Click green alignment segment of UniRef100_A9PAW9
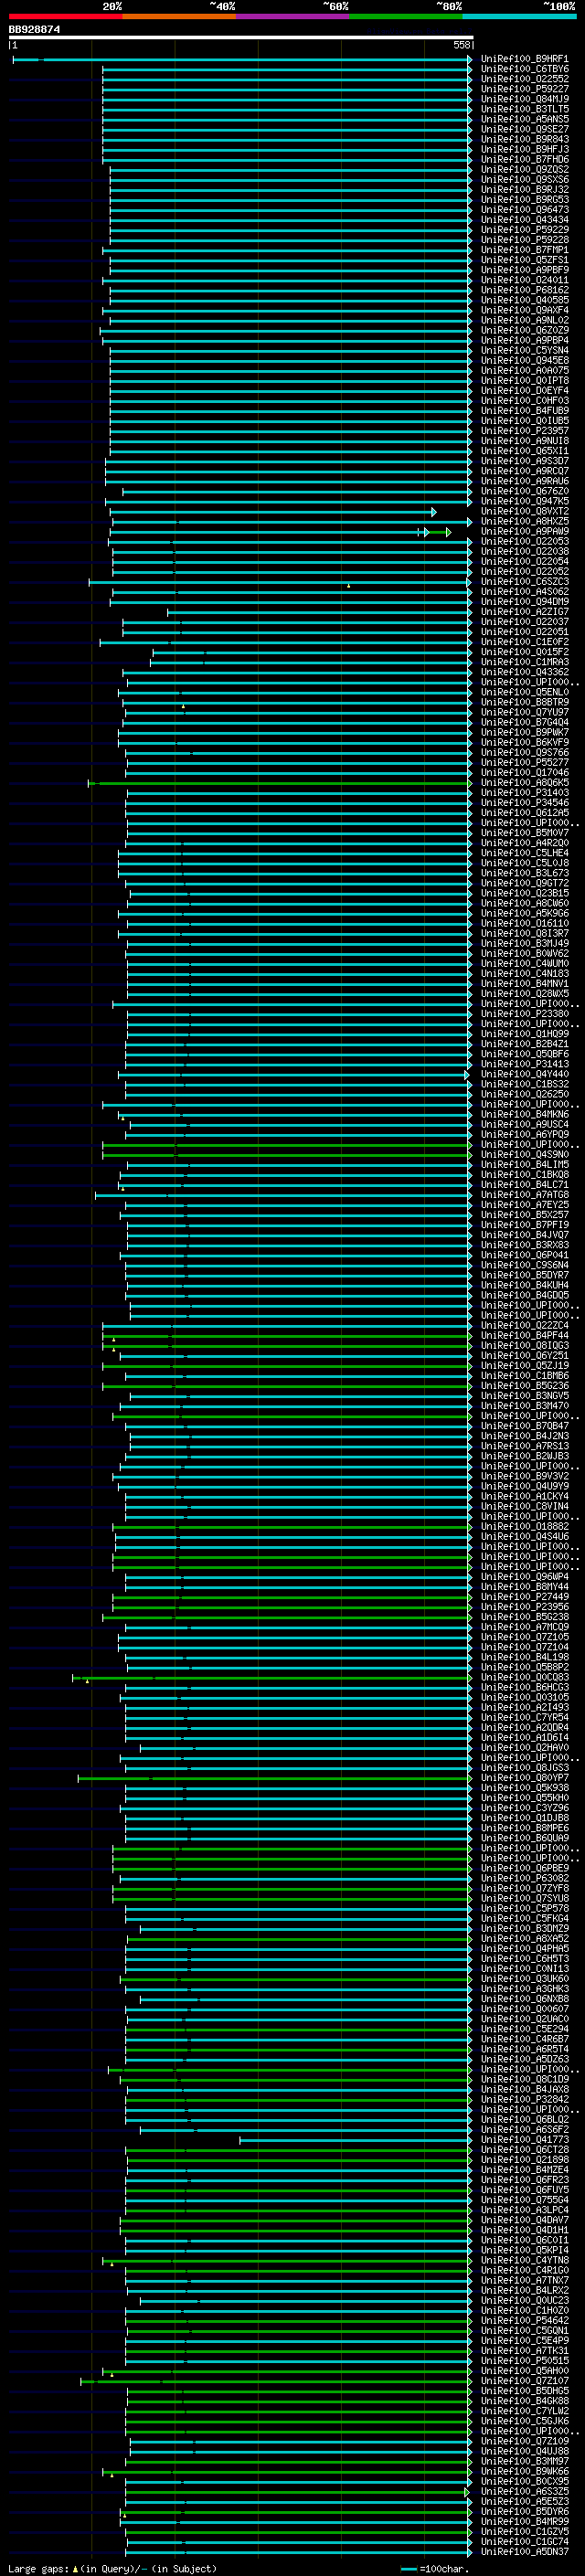The width and height of the screenshot is (585, 2576). pyautogui.click(x=439, y=532)
